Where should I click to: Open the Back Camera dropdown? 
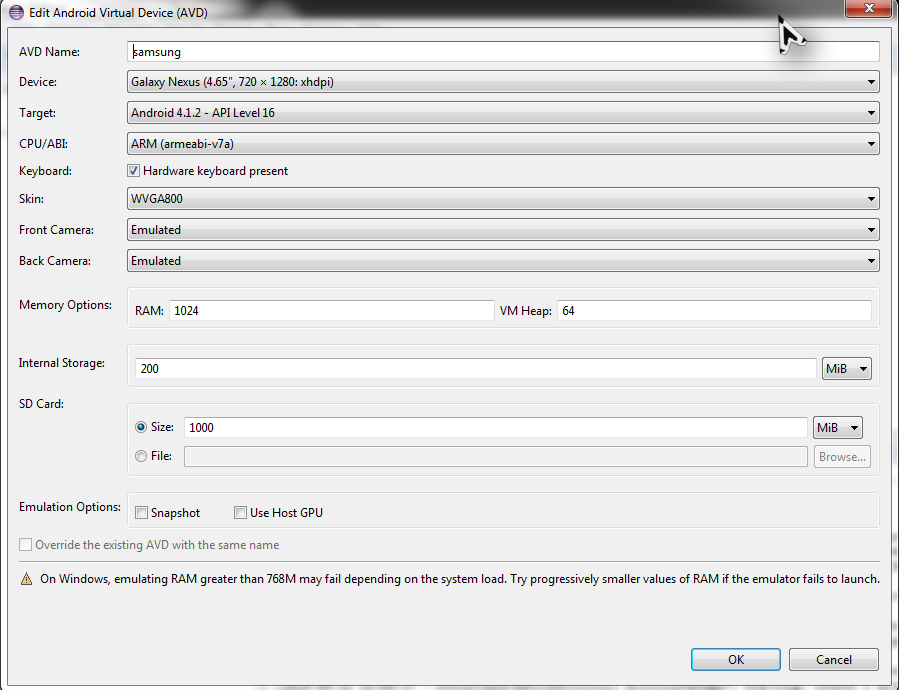click(x=871, y=260)
